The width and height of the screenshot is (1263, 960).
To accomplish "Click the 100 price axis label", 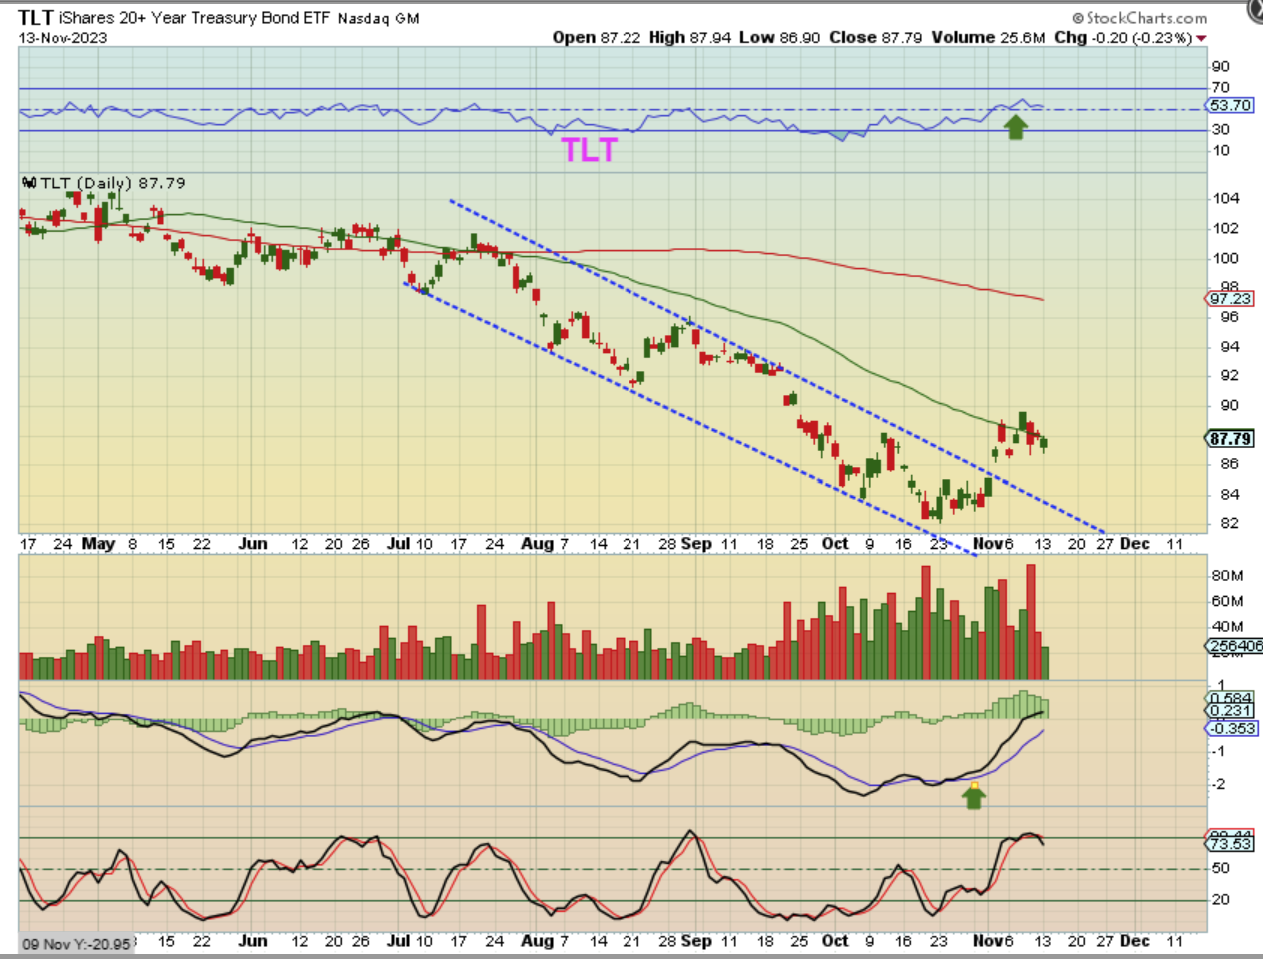I will point(1225,257).
